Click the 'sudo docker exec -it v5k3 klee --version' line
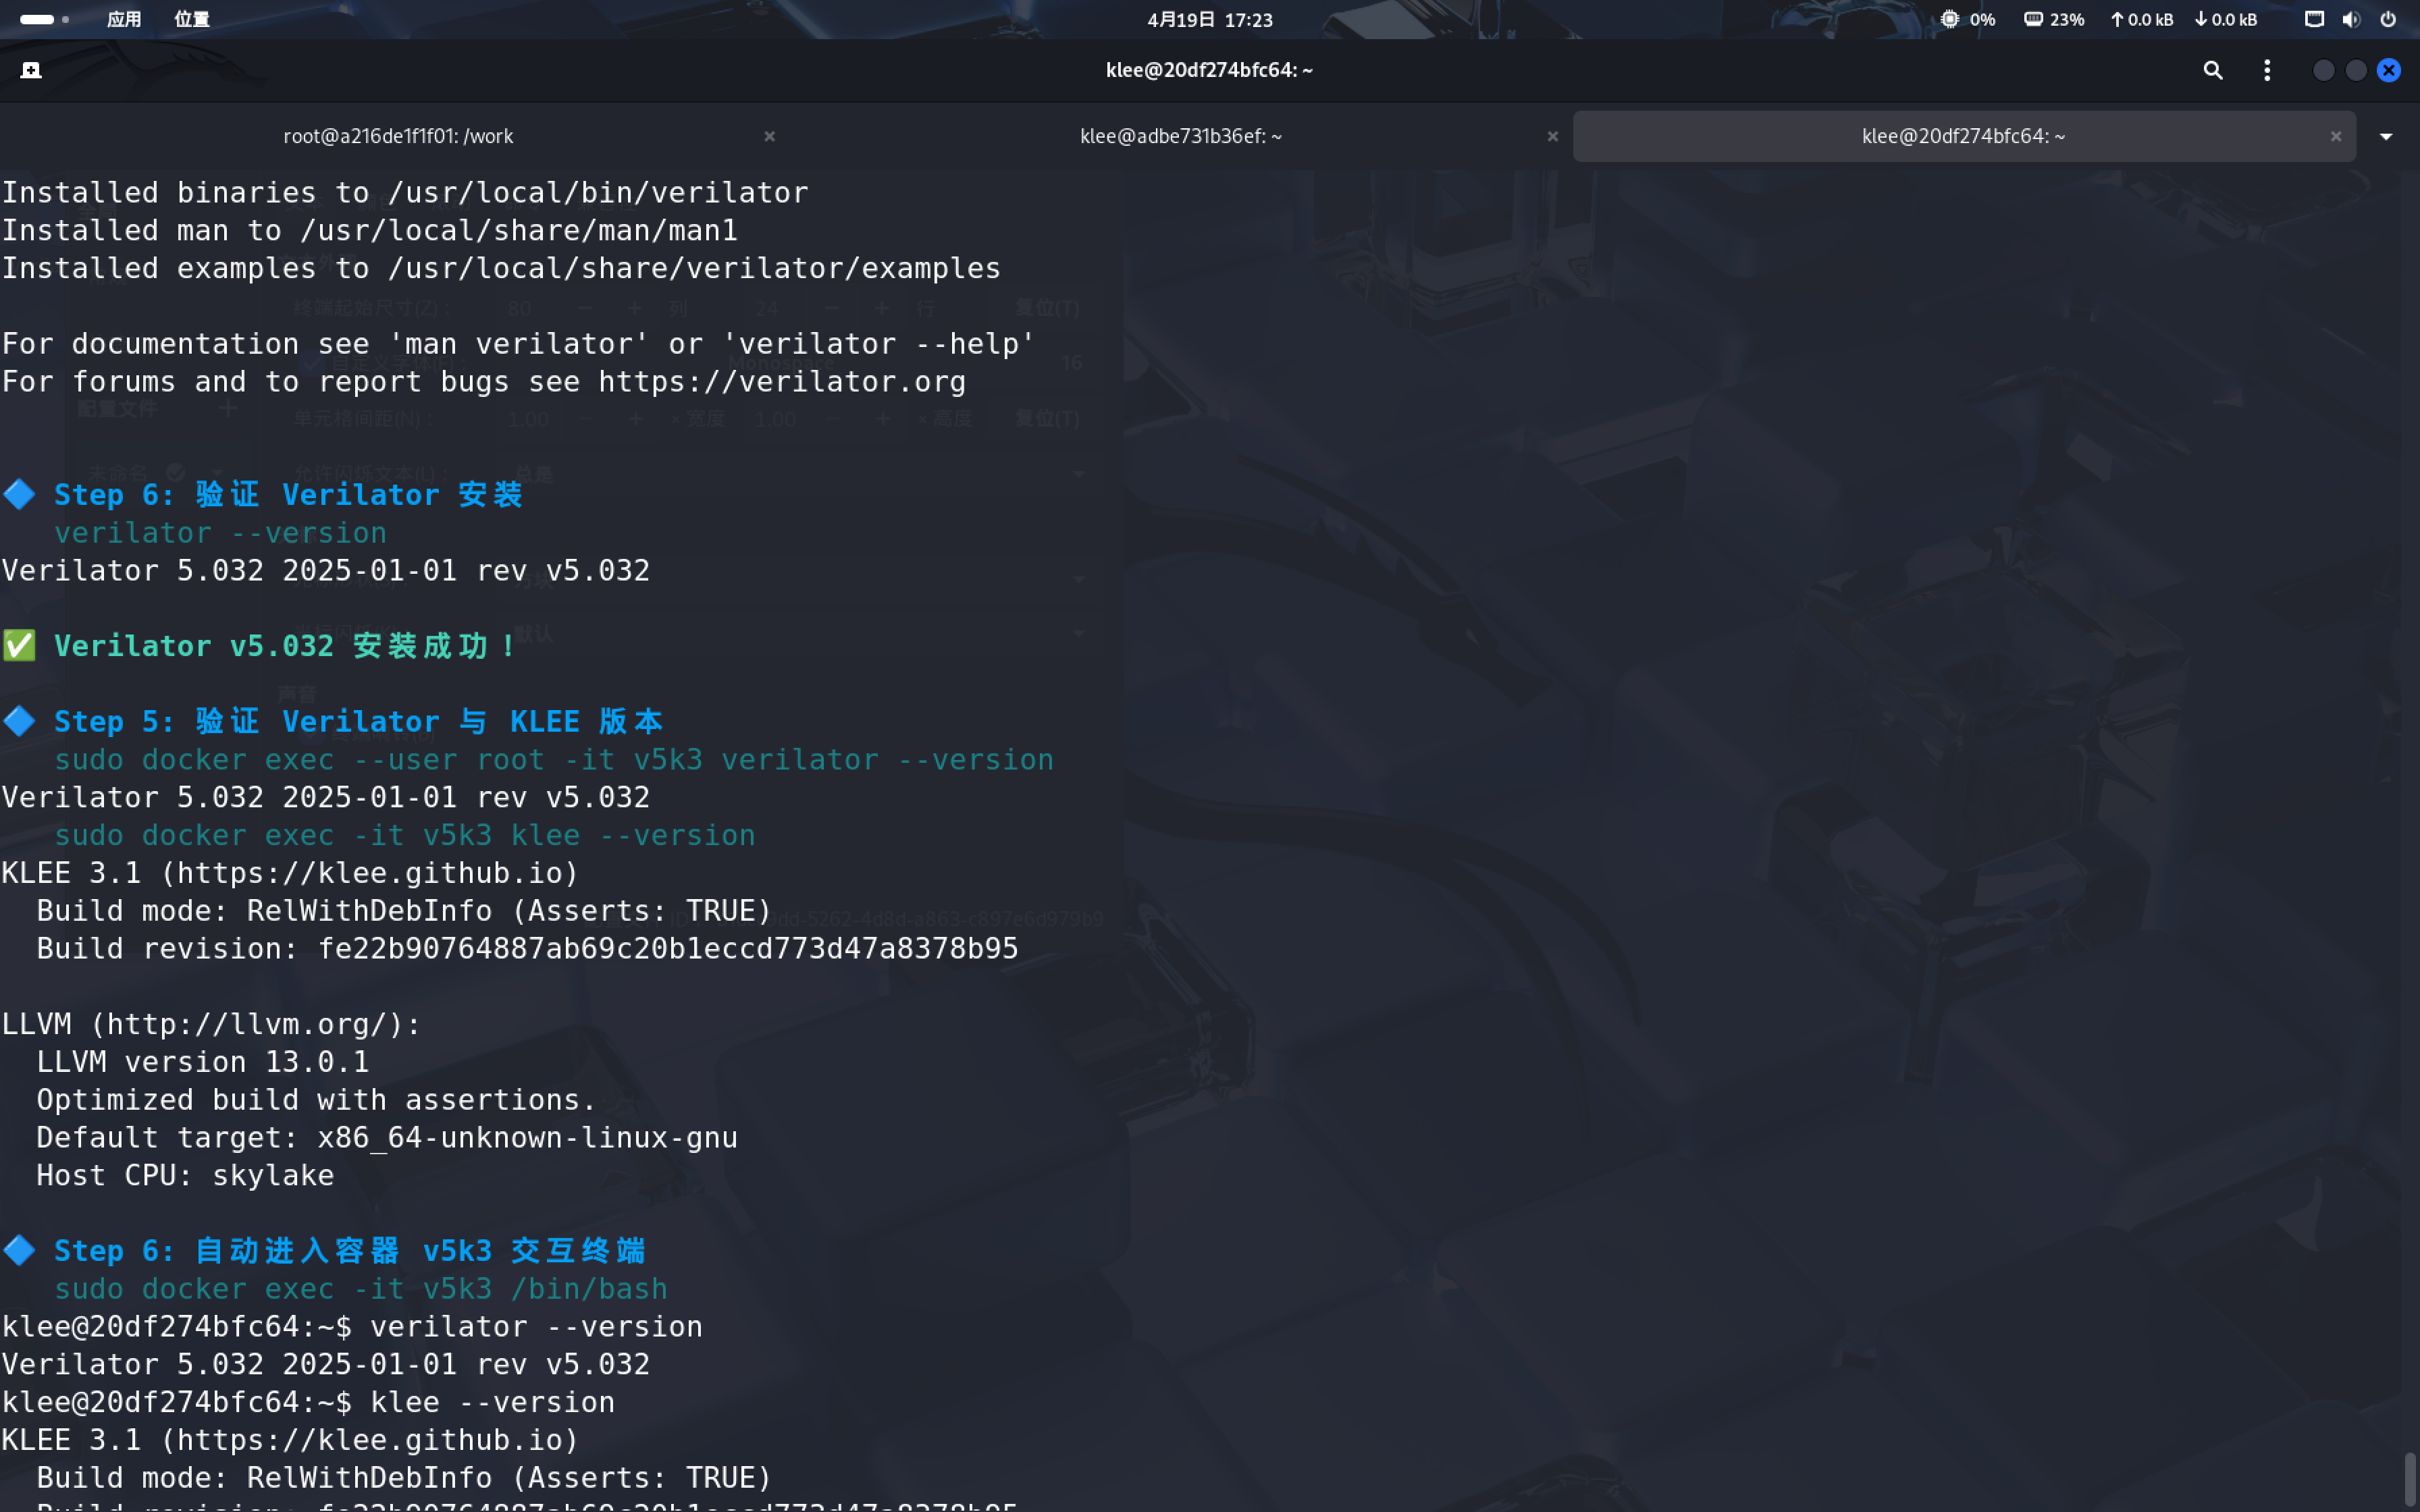Viewport: 2420px width, 1512px height. click(405, 835)
